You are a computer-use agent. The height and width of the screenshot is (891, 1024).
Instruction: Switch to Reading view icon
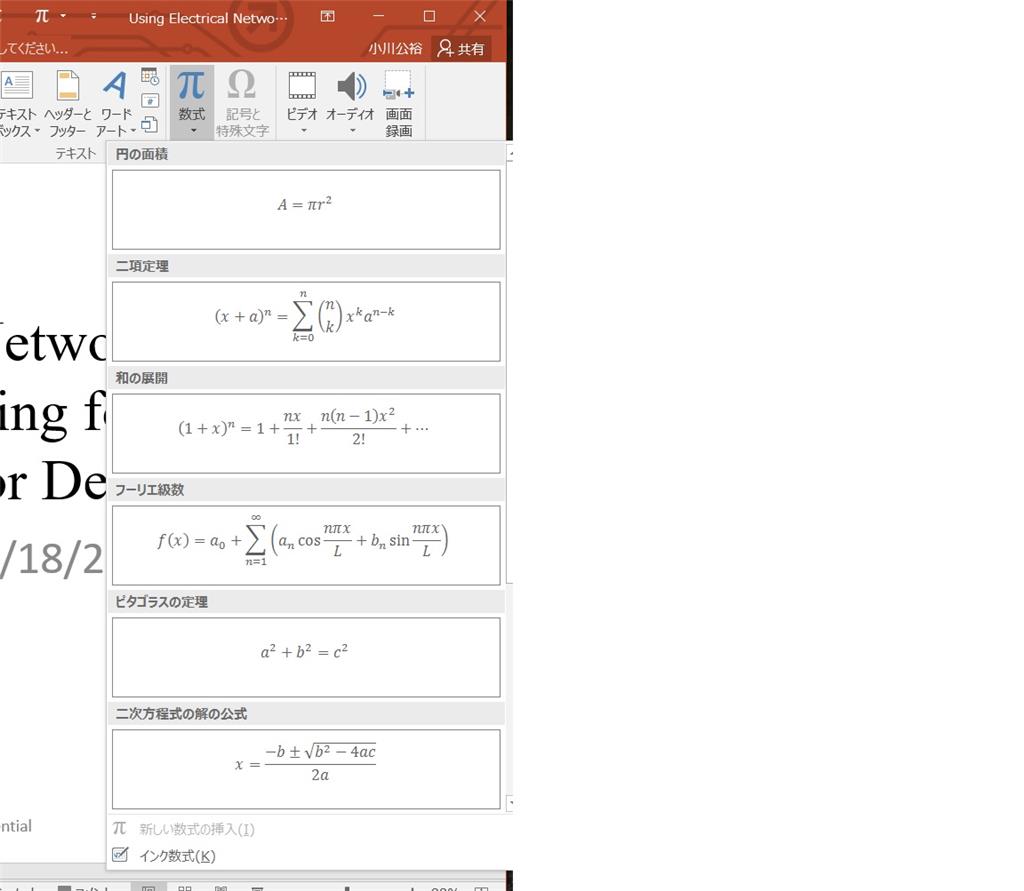221,888
